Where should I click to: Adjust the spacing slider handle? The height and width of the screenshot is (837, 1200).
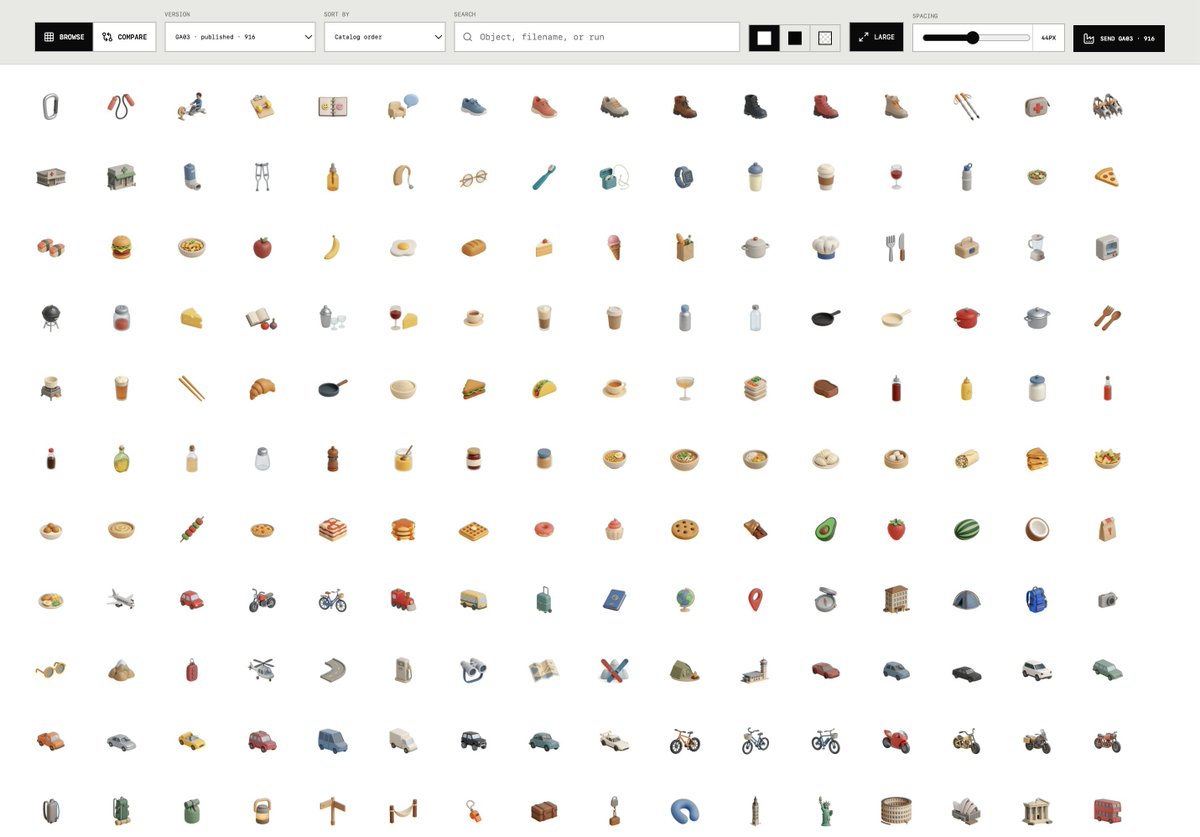click(x=972, y=37)
